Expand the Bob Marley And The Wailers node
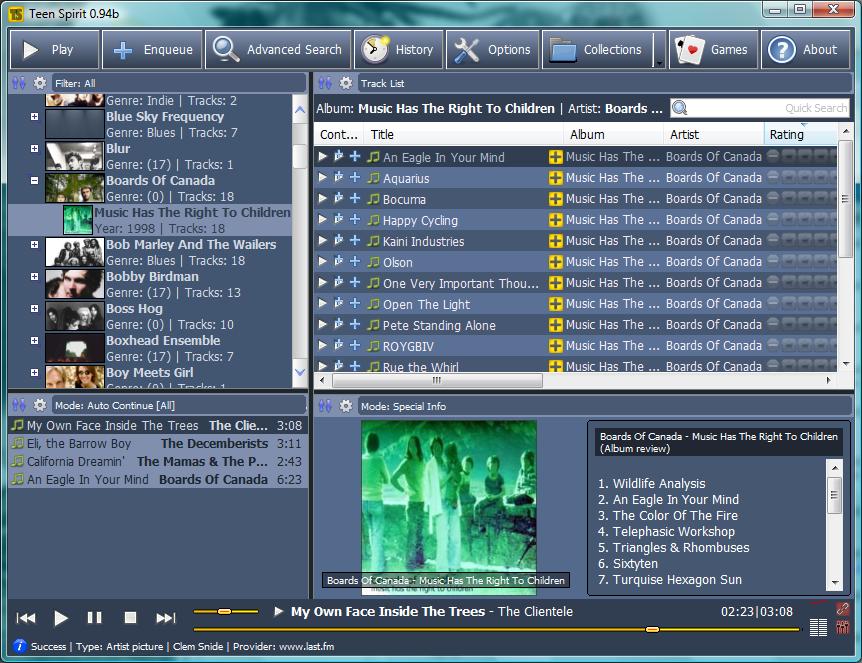The width and height of the screenshot is (862, 663). 35,245
